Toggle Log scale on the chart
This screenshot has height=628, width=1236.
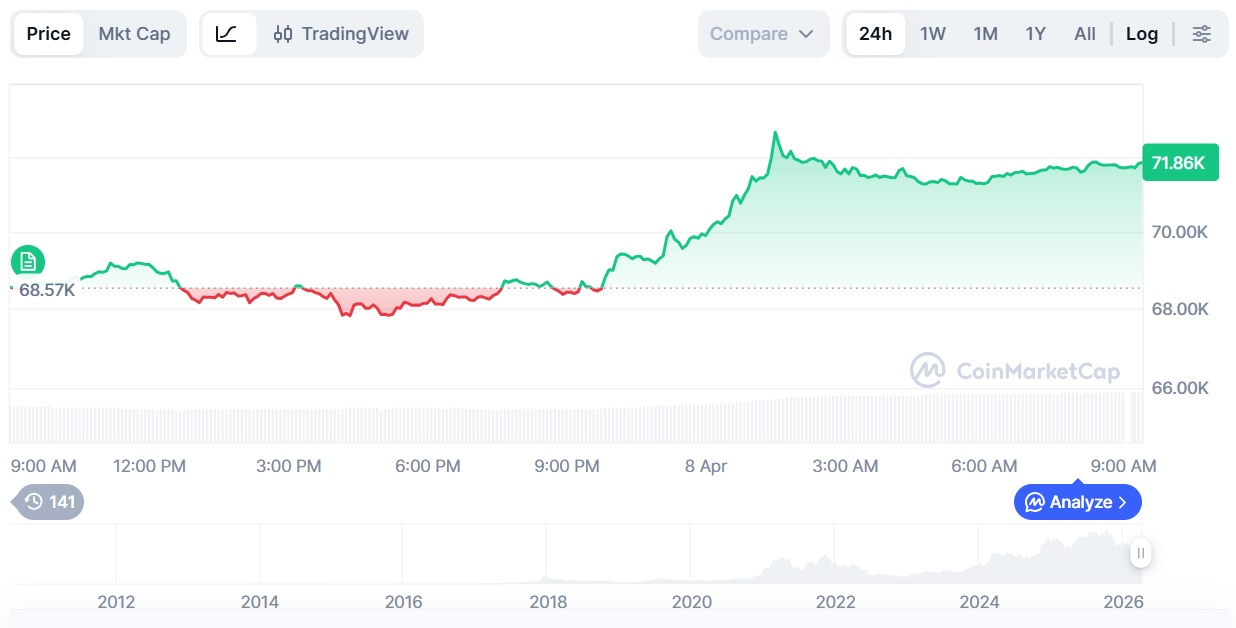[1141, 34]
